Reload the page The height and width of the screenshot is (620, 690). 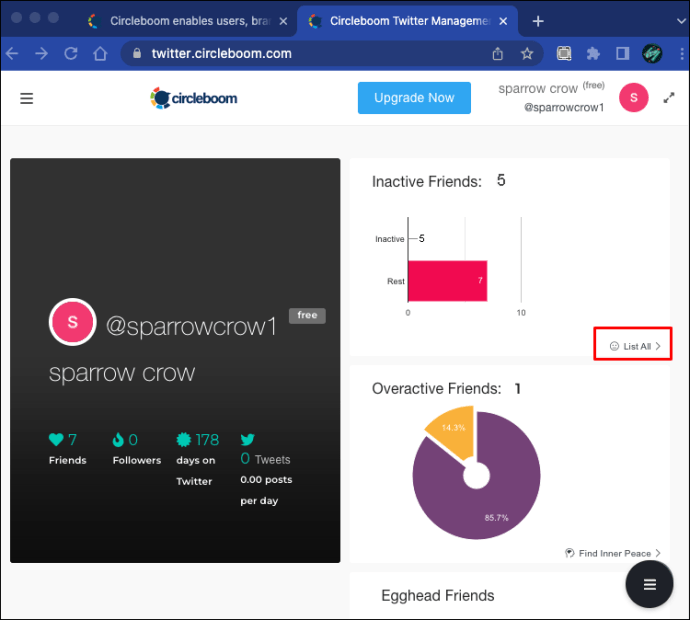[x=71, y=54]
